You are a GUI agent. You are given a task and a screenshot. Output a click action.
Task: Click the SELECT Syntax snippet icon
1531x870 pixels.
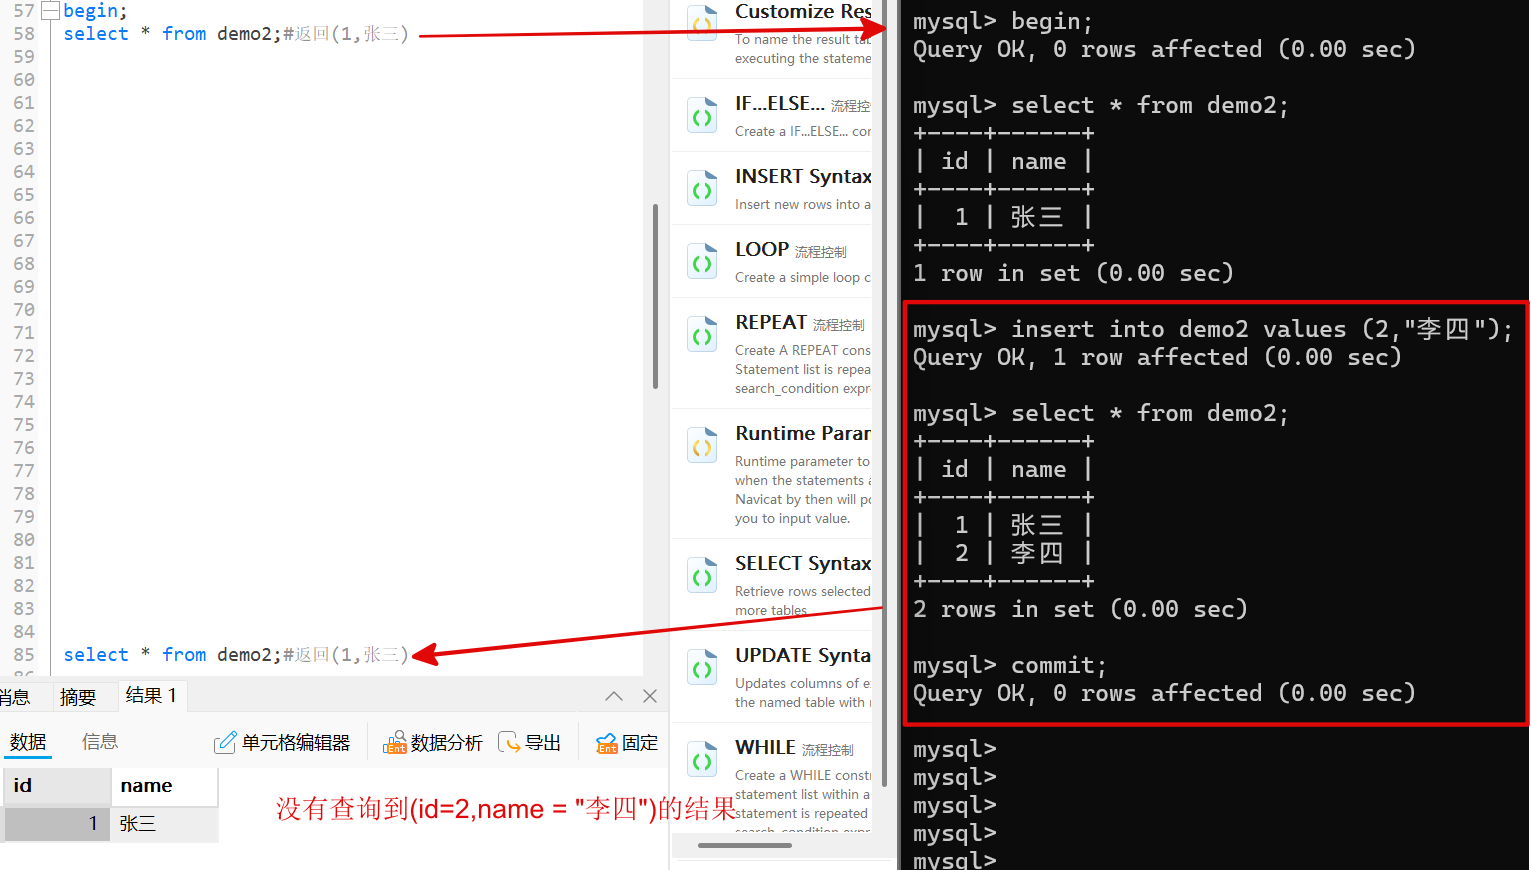pos(703,576)
